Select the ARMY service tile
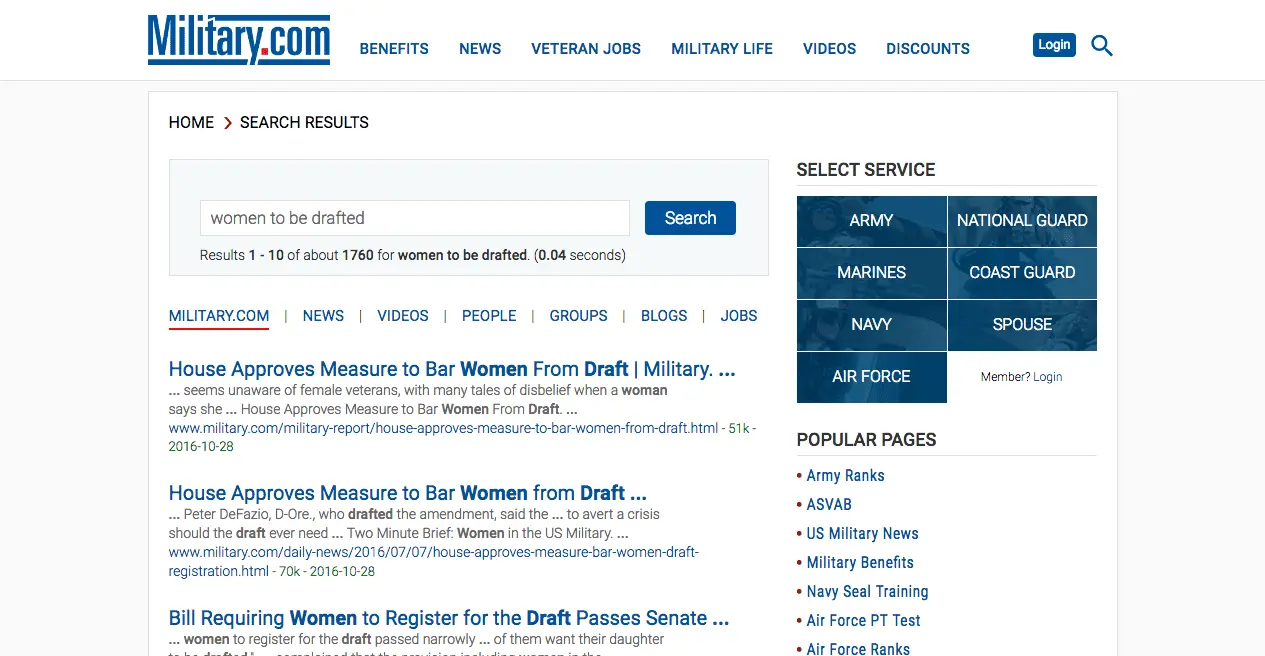The width and height of the screenshot is (1265, 656). point(871,221)
